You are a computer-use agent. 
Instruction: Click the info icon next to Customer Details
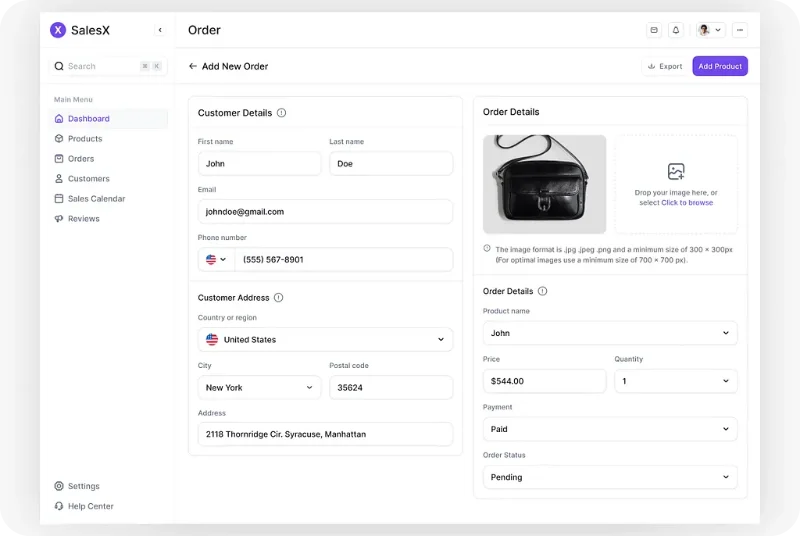(281, 113)
